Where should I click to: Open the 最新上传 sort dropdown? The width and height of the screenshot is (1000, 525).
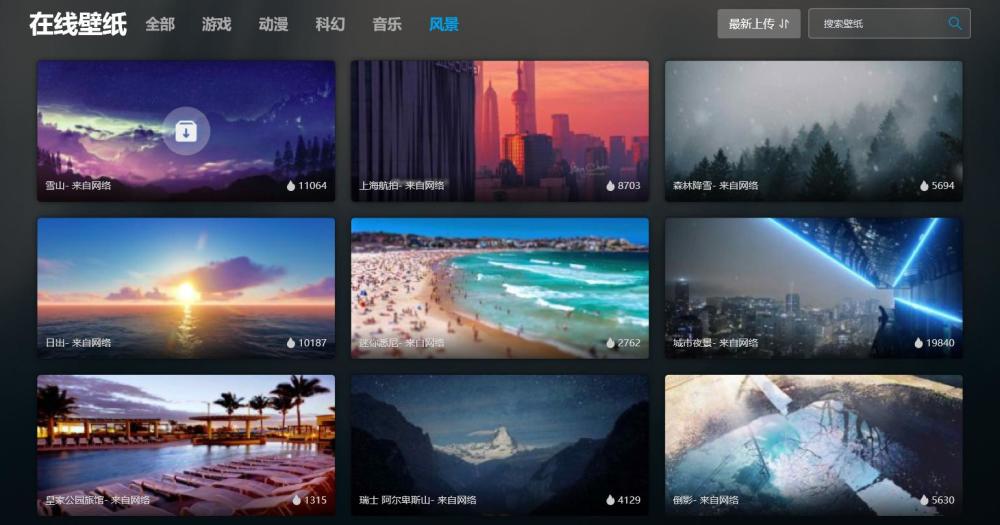pos(758,24)
